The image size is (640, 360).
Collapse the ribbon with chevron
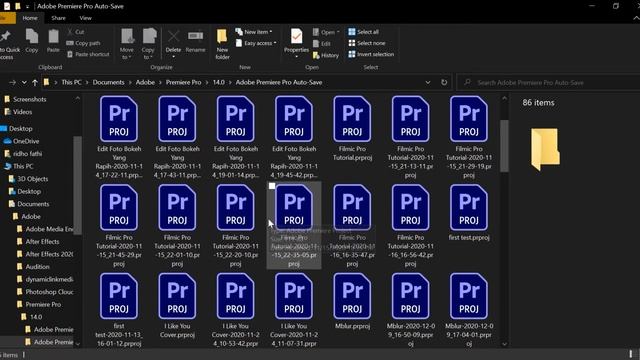[636, 18]
